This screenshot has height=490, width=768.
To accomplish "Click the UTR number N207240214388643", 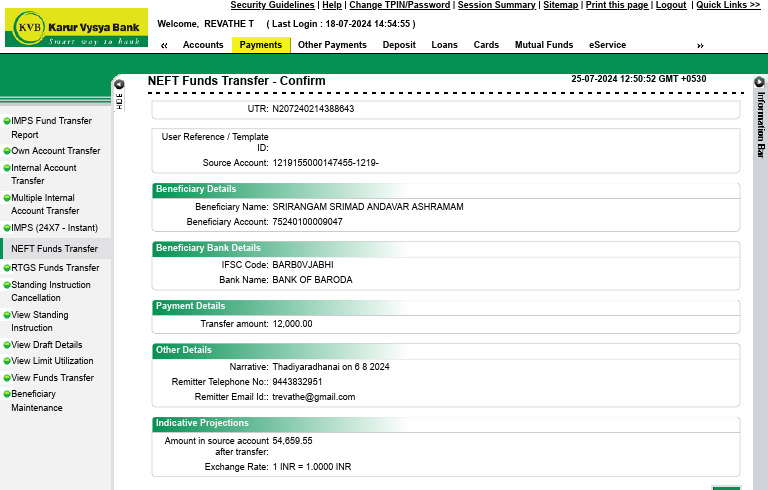I will (313, 109).
